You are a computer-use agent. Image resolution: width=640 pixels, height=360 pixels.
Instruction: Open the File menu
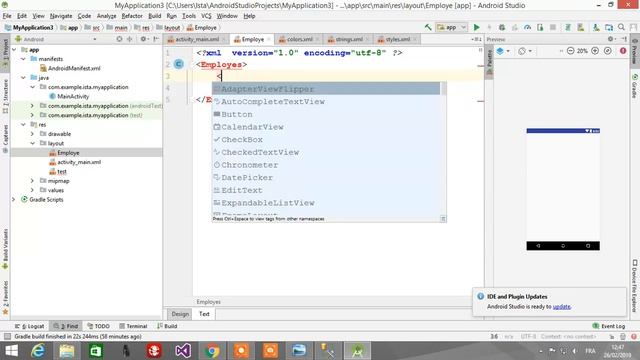pos(7,16)
